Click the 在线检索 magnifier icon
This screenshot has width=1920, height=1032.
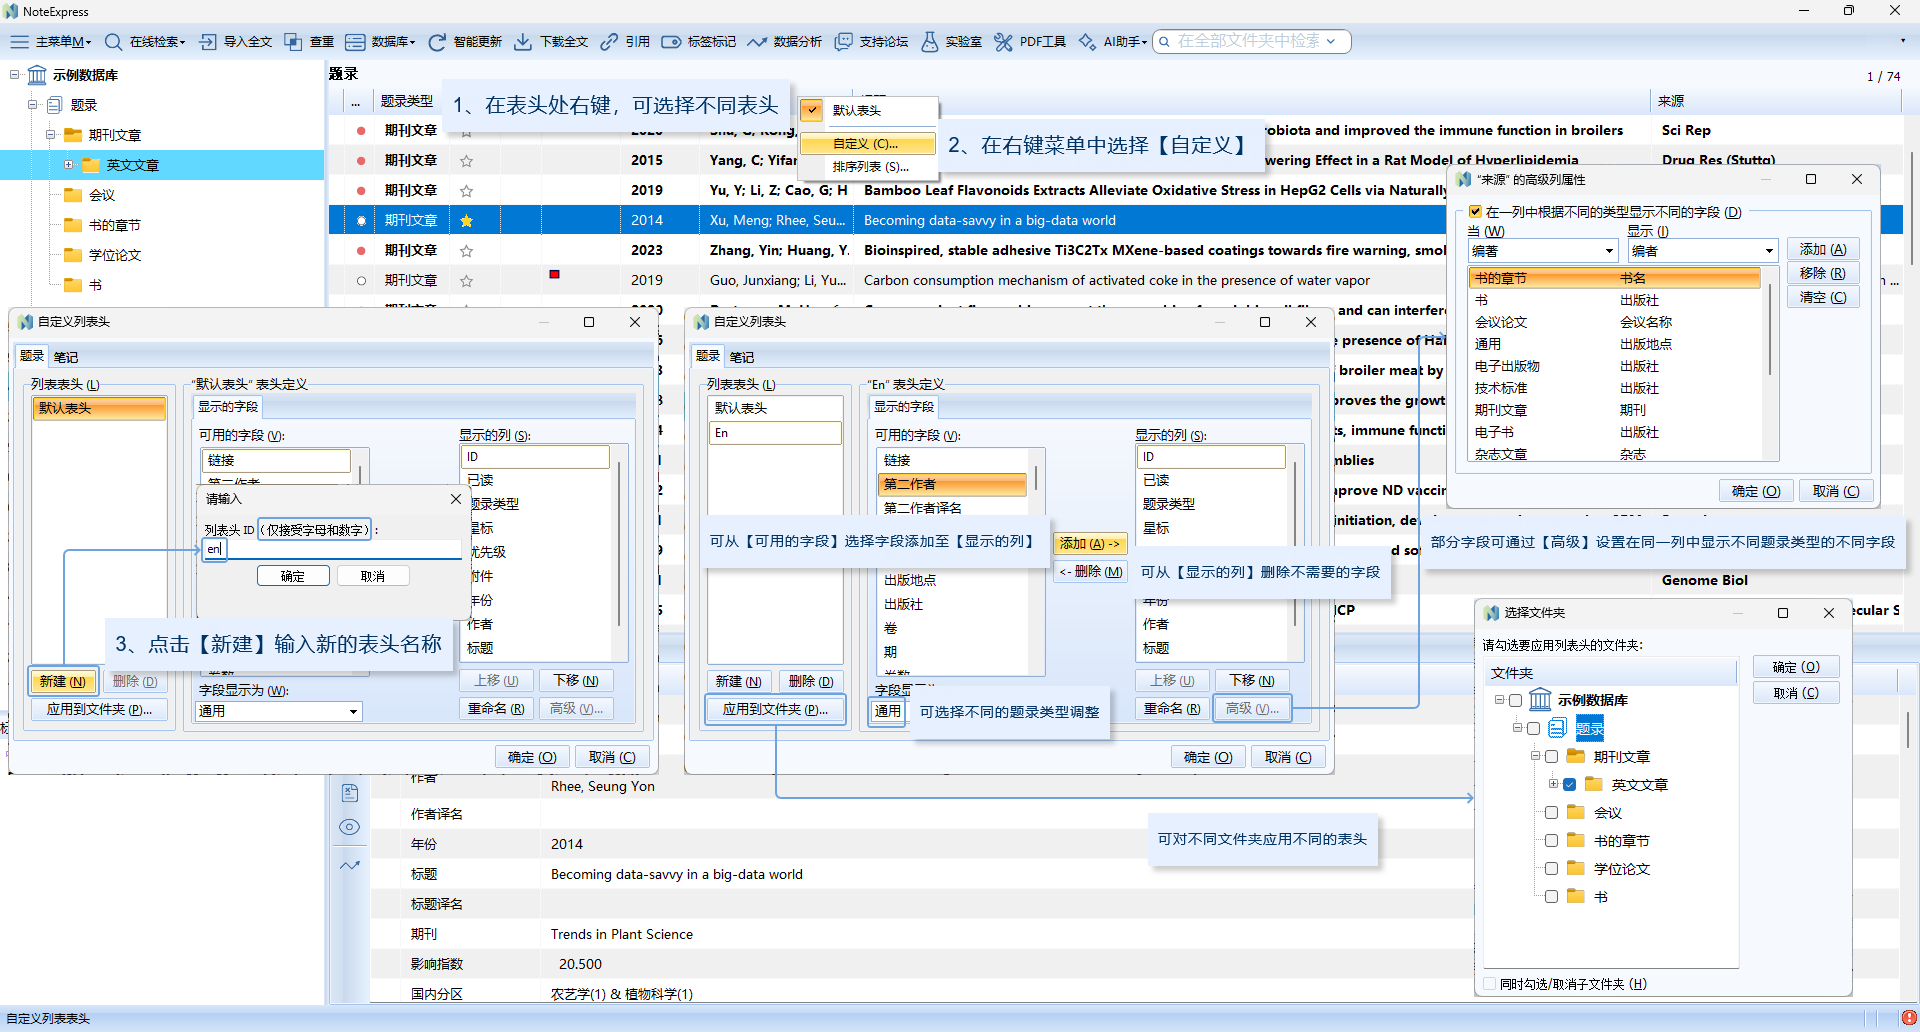click(x=114, y=42)
